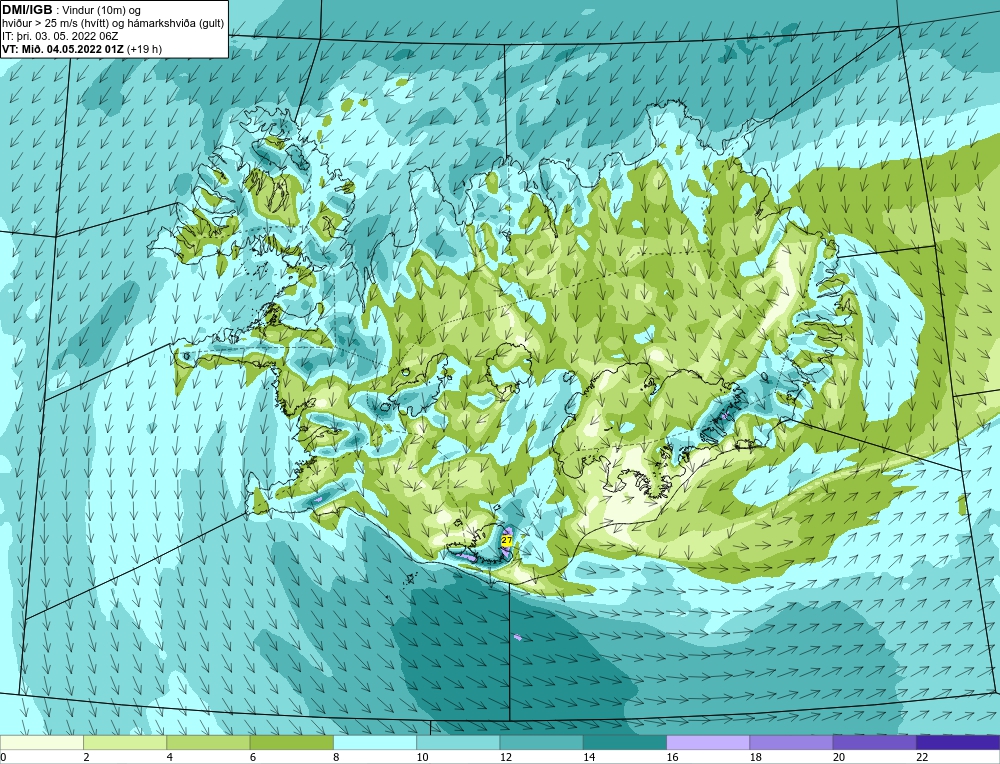
Task: Click the DMI/IGB title text
Action: 27,10
